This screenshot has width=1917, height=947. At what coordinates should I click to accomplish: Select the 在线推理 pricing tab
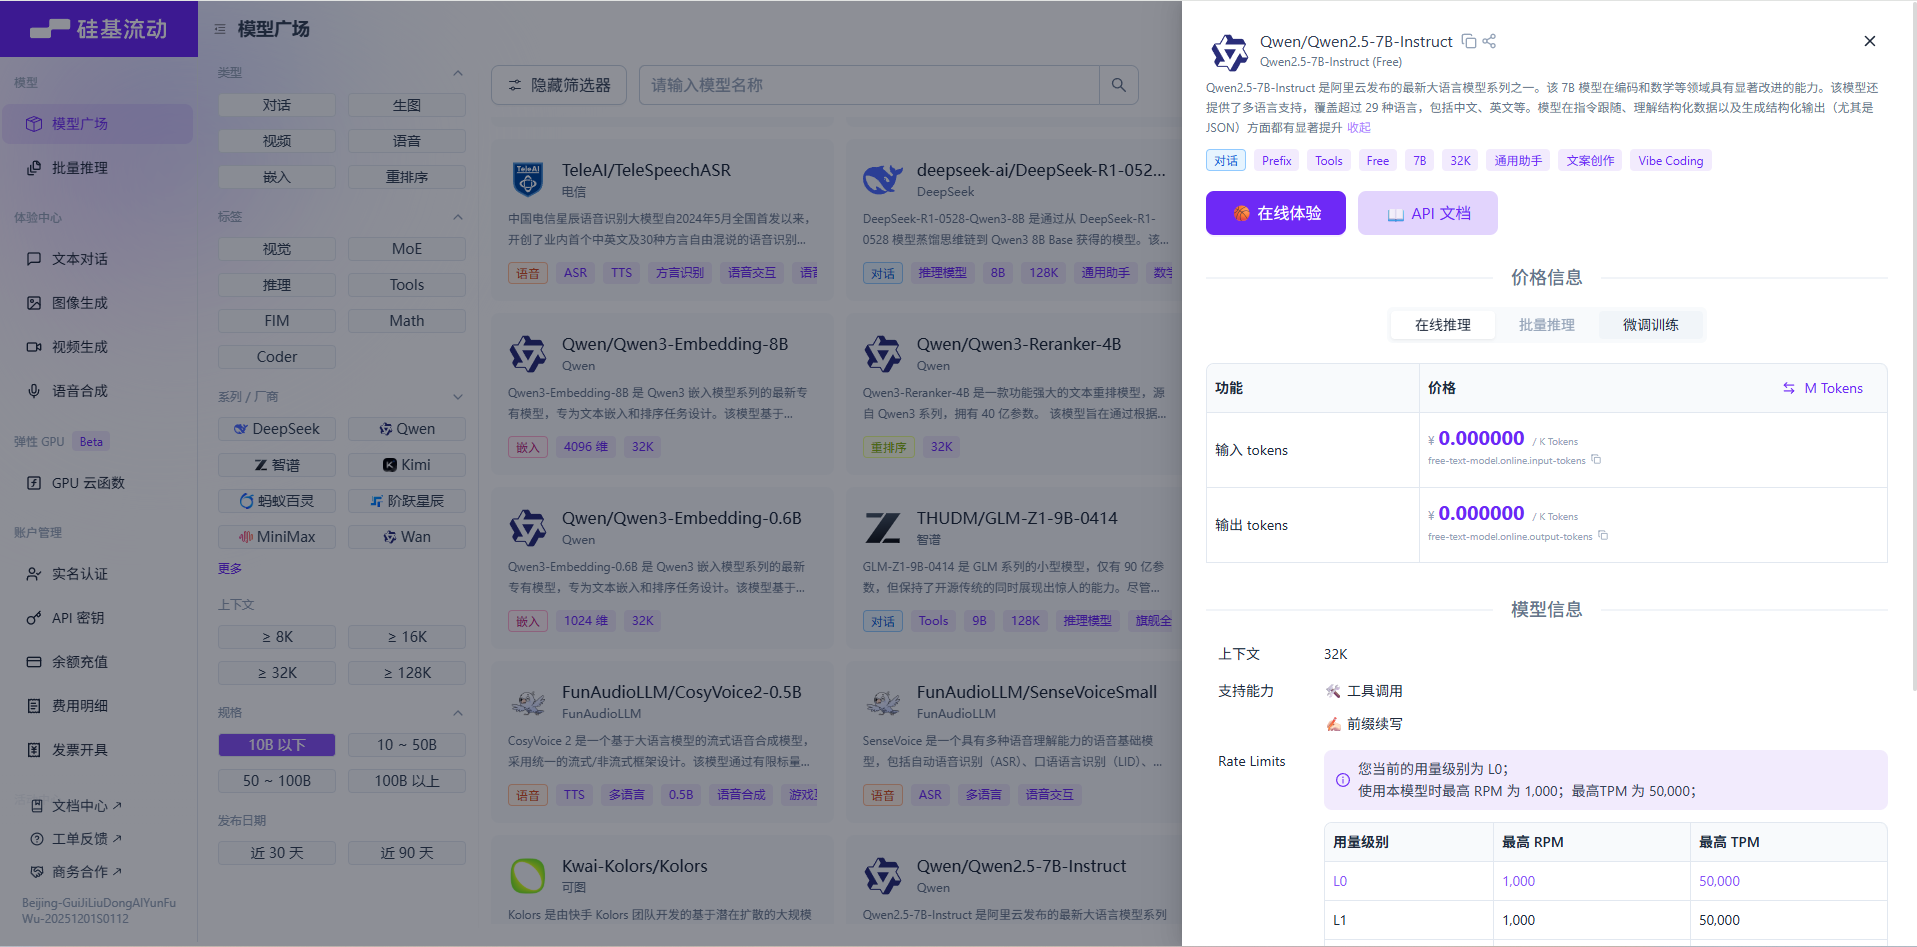[1443, 325]
